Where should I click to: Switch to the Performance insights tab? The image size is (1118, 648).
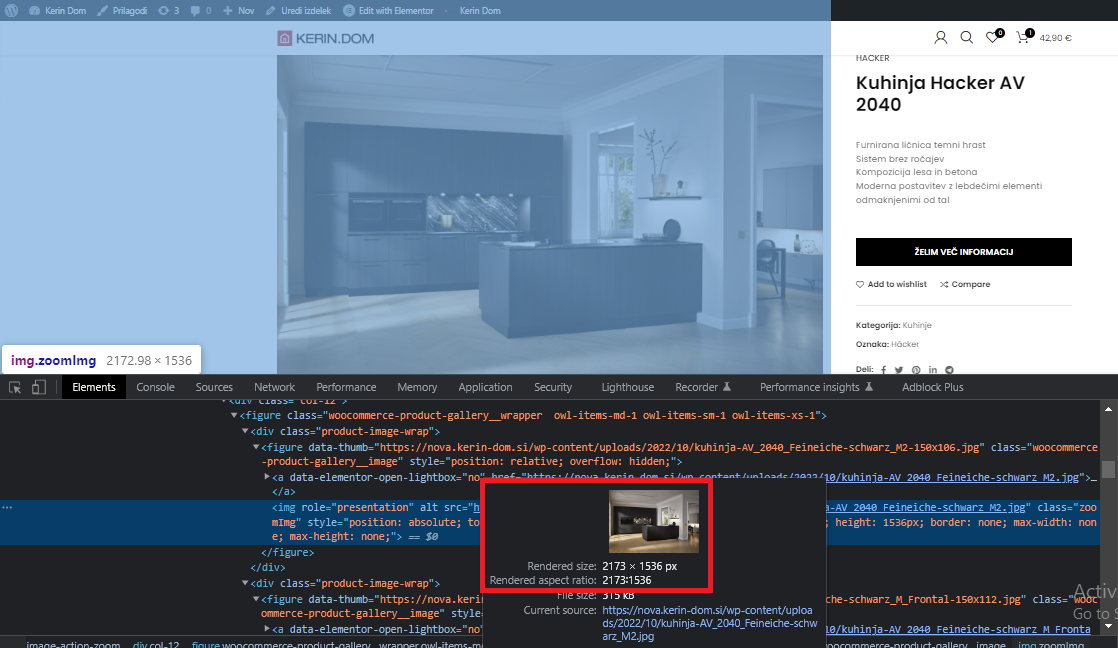(816, 387)
